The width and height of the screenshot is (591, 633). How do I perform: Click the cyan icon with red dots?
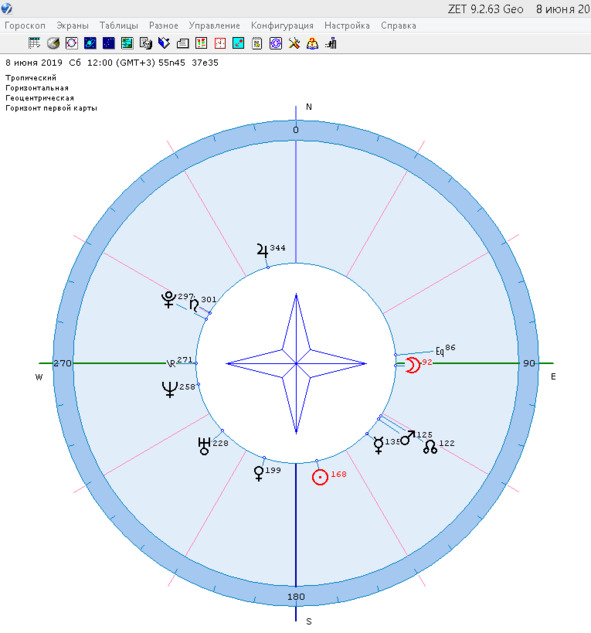coord(239,43)
